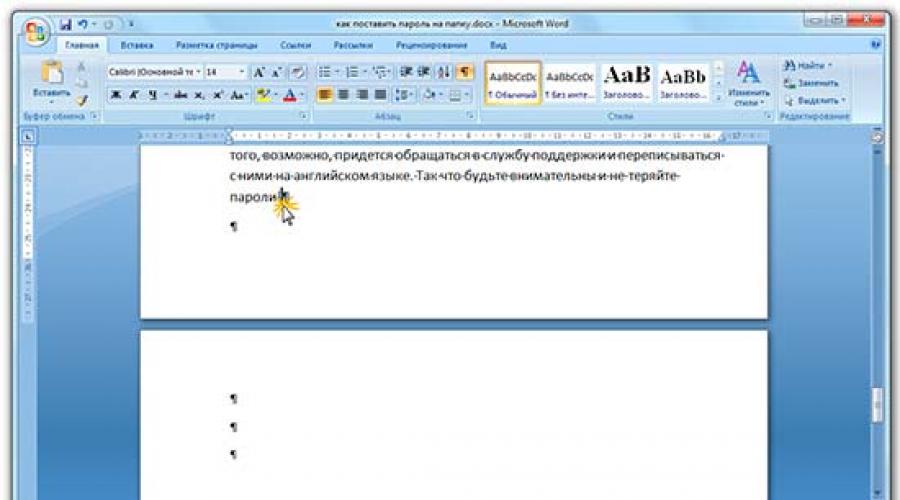Apply red font color A
The height and width of the screenshot is (500, 900).
290,95
